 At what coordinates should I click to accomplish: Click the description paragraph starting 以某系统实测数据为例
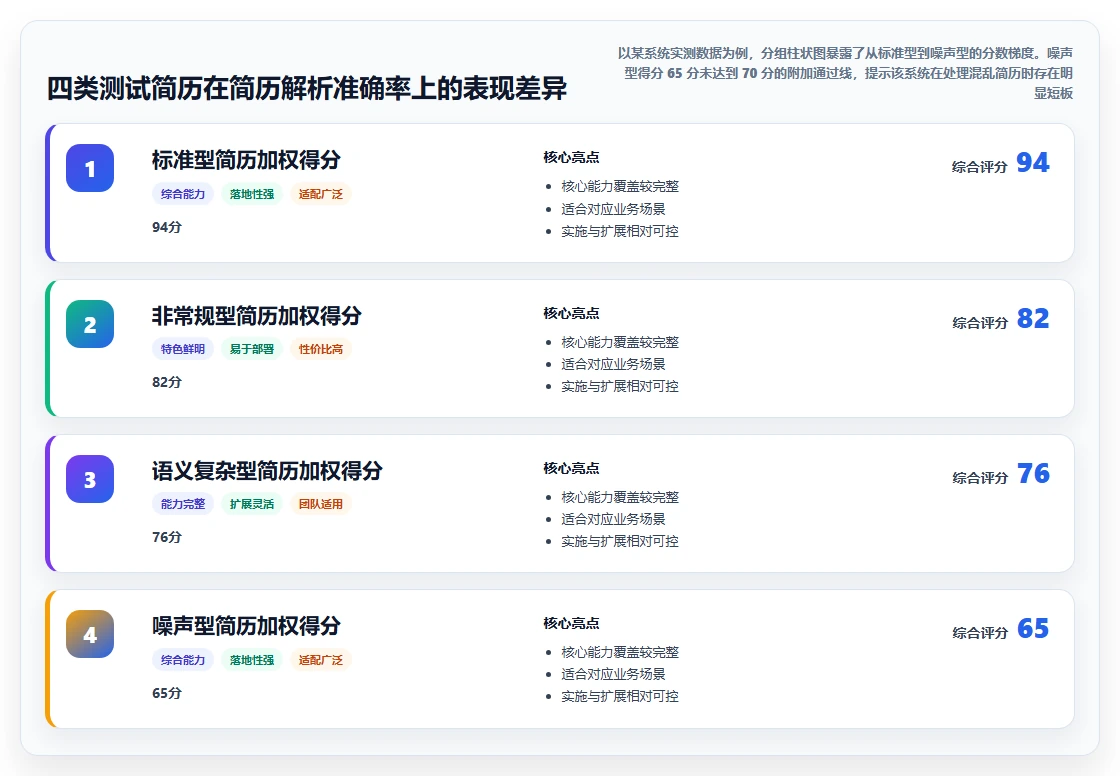846,73
